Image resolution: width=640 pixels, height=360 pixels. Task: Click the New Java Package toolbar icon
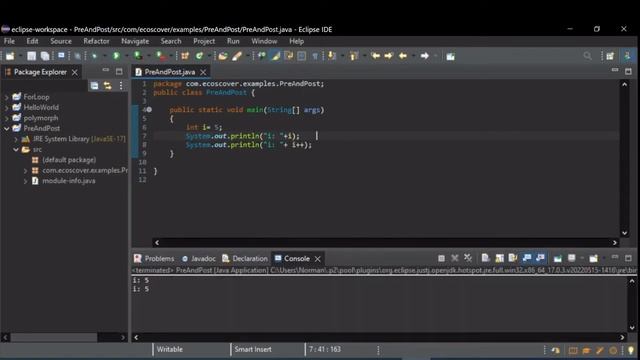point(185,56)
